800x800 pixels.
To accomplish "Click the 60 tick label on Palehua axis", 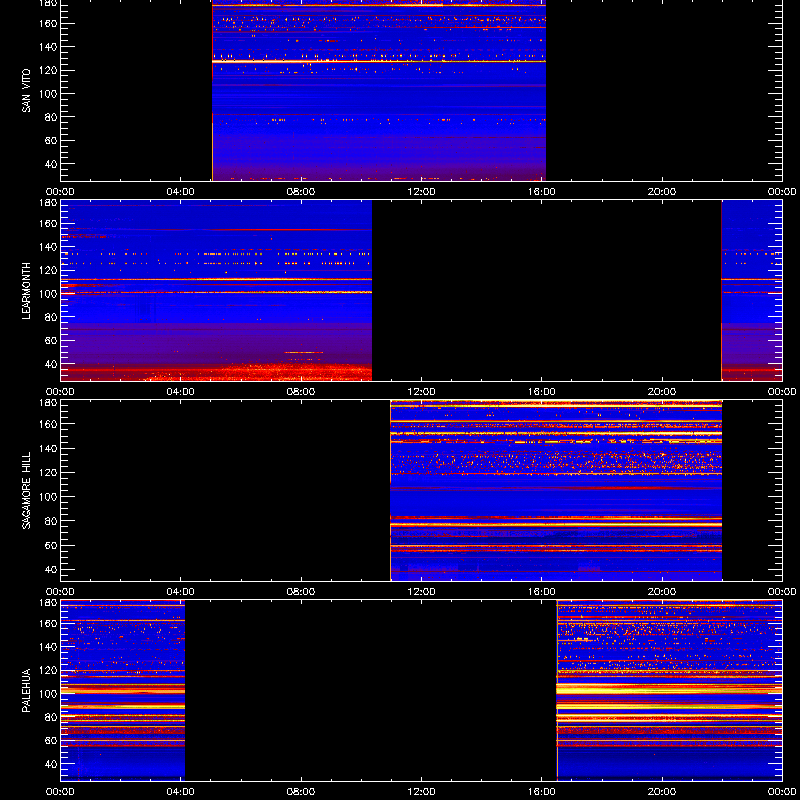I will [51, 740].
